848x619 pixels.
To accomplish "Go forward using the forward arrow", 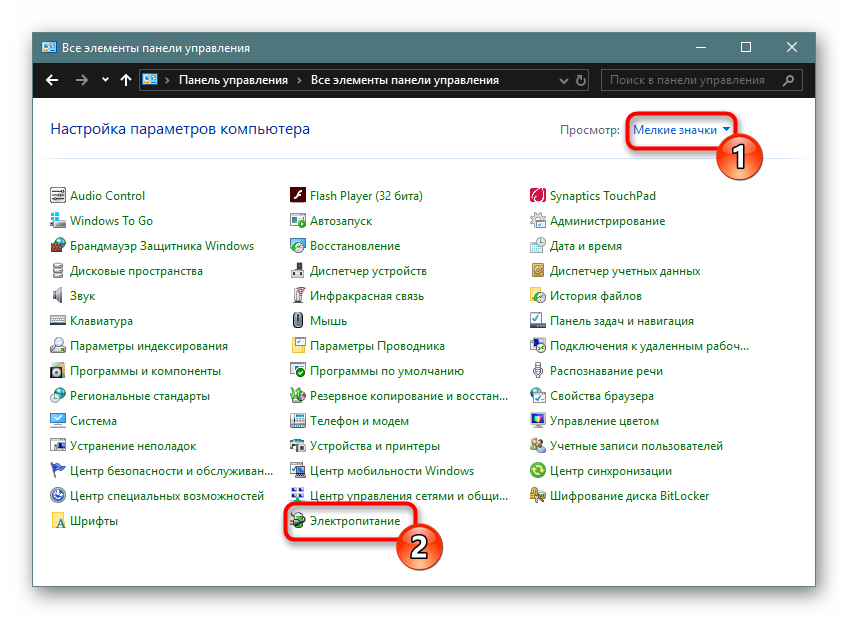I will coord(82,80).
